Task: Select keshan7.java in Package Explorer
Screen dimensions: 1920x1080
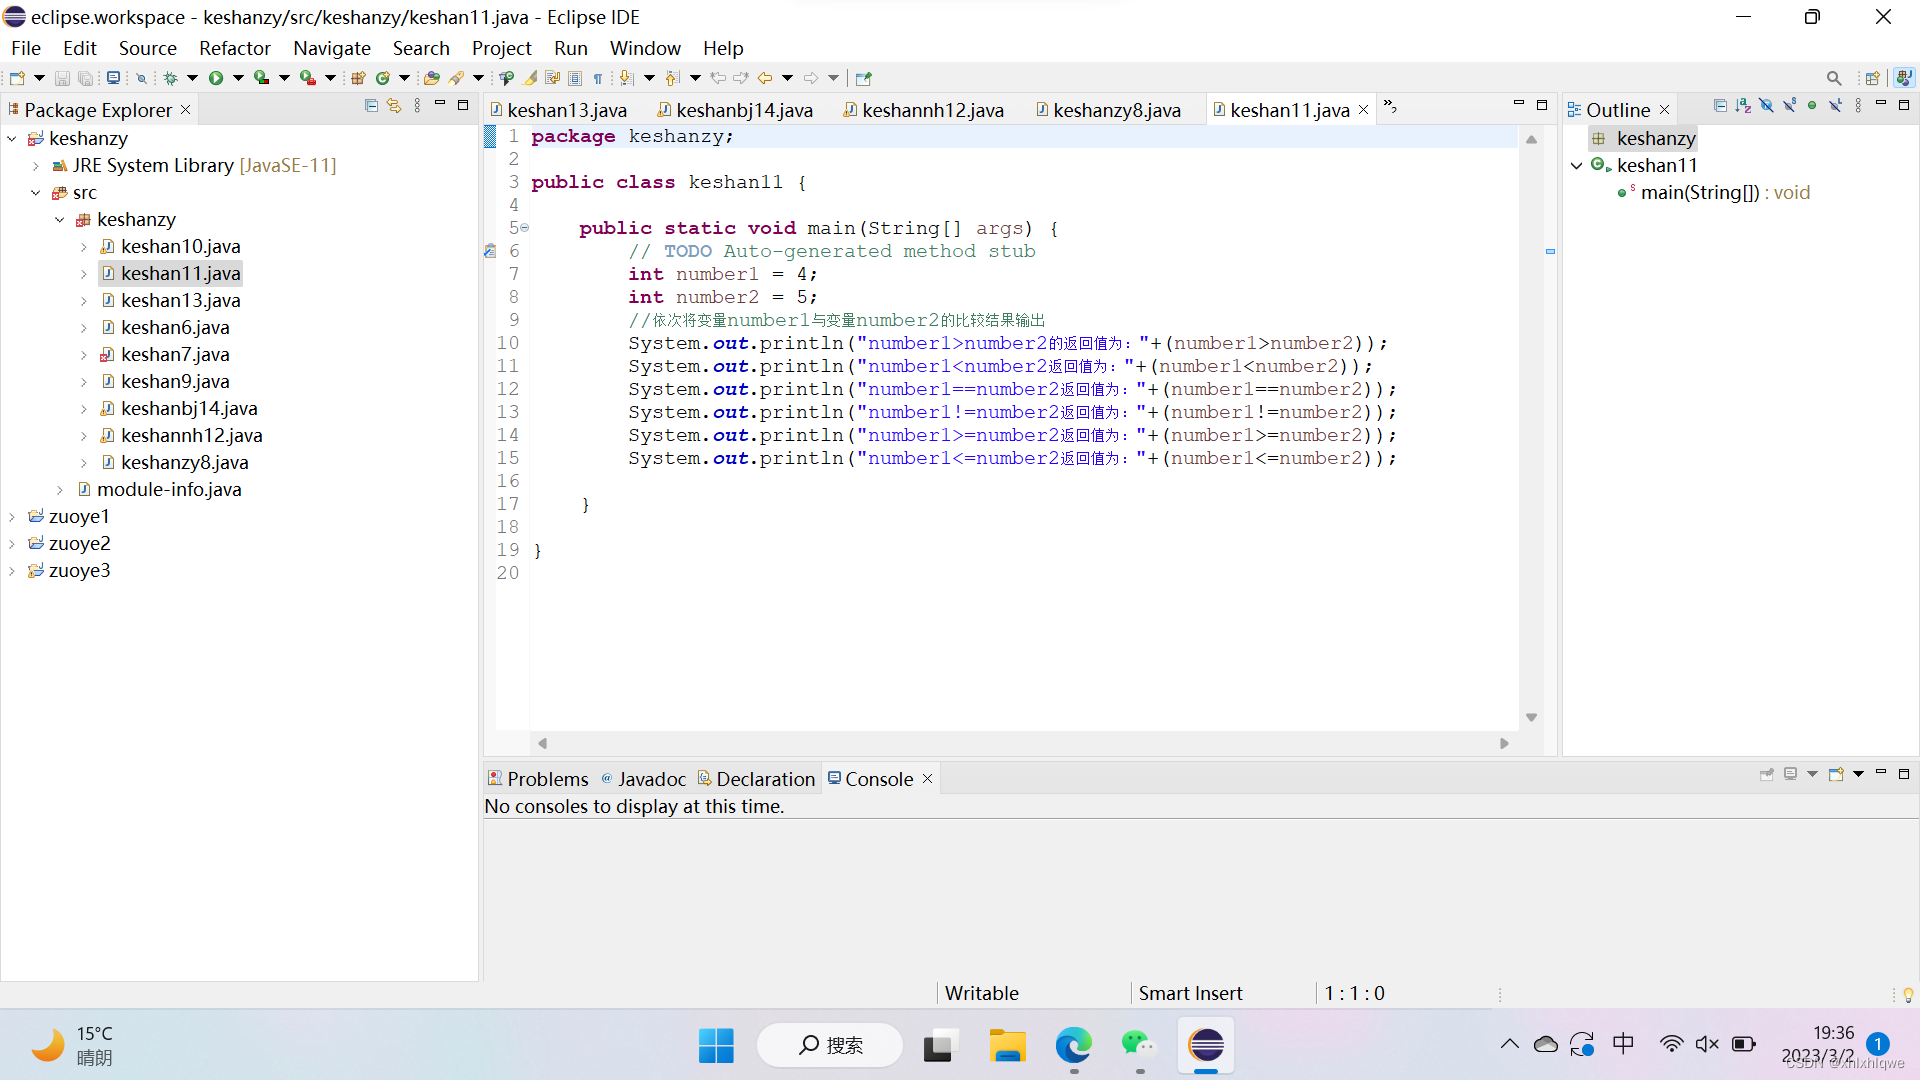Action: 175,354
